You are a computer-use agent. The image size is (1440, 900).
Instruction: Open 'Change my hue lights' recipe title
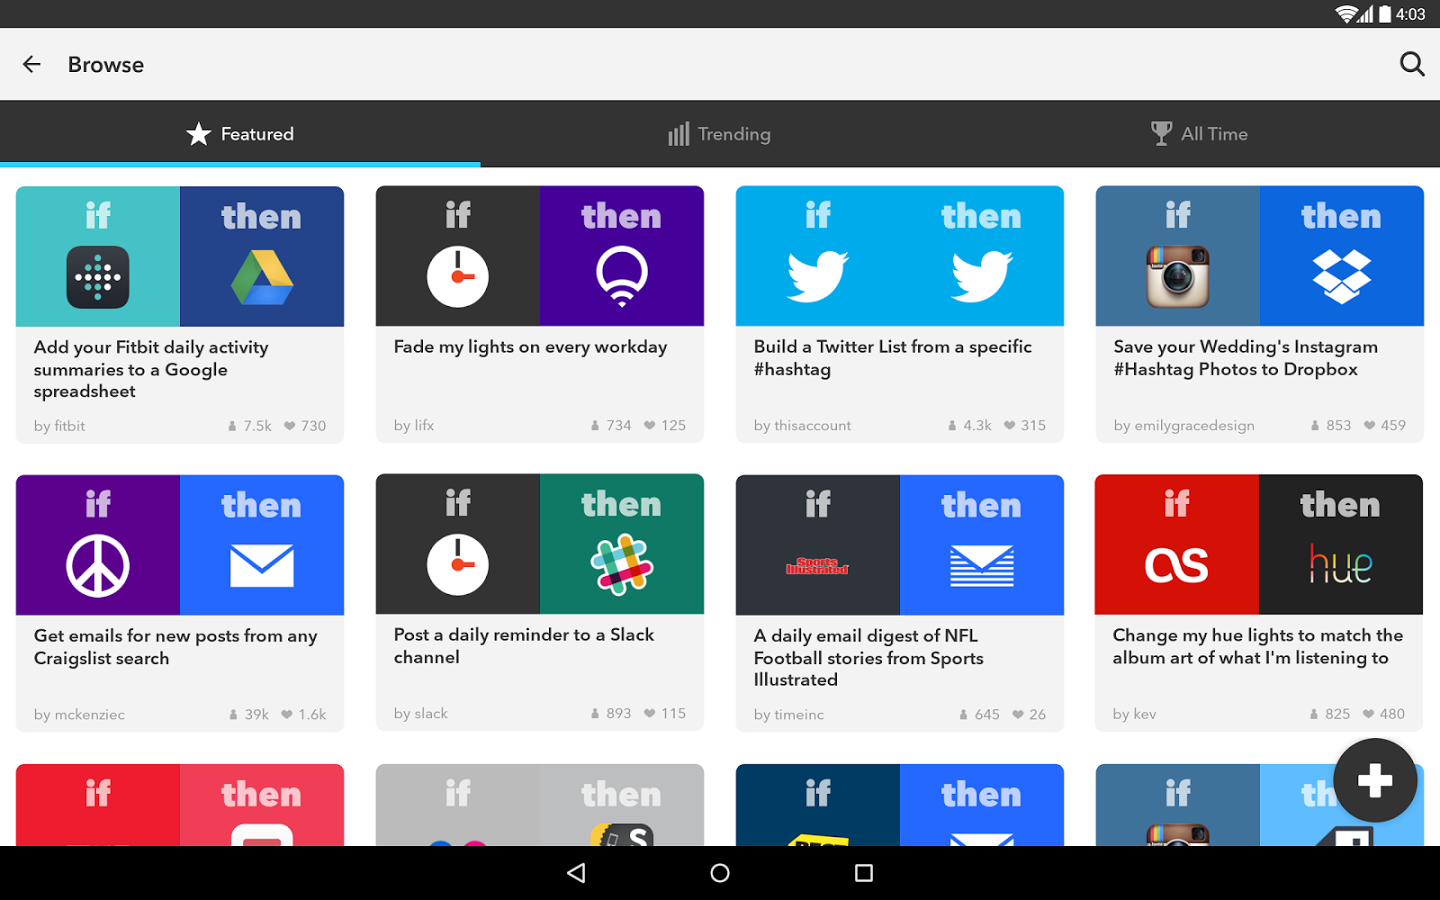pyautogui.click(x=1258, y=646)
